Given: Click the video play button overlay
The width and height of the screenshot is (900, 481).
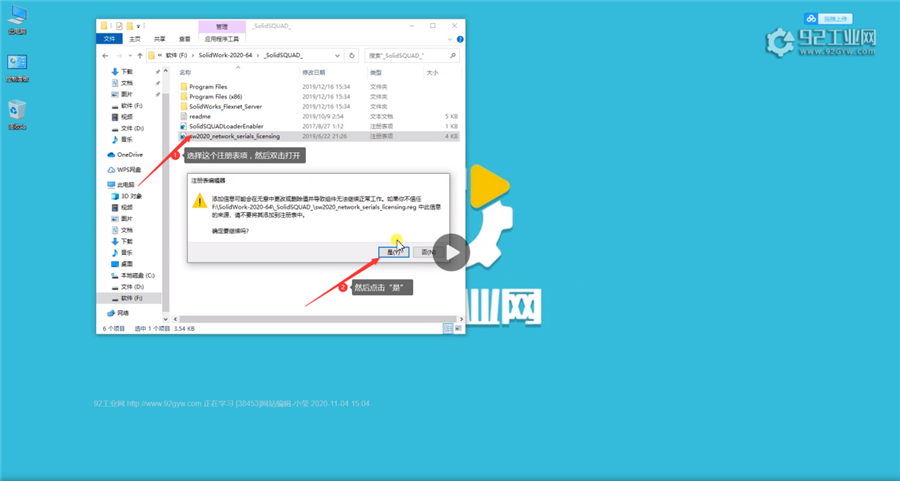Looking at the screenshot, I should pos(451,253).
